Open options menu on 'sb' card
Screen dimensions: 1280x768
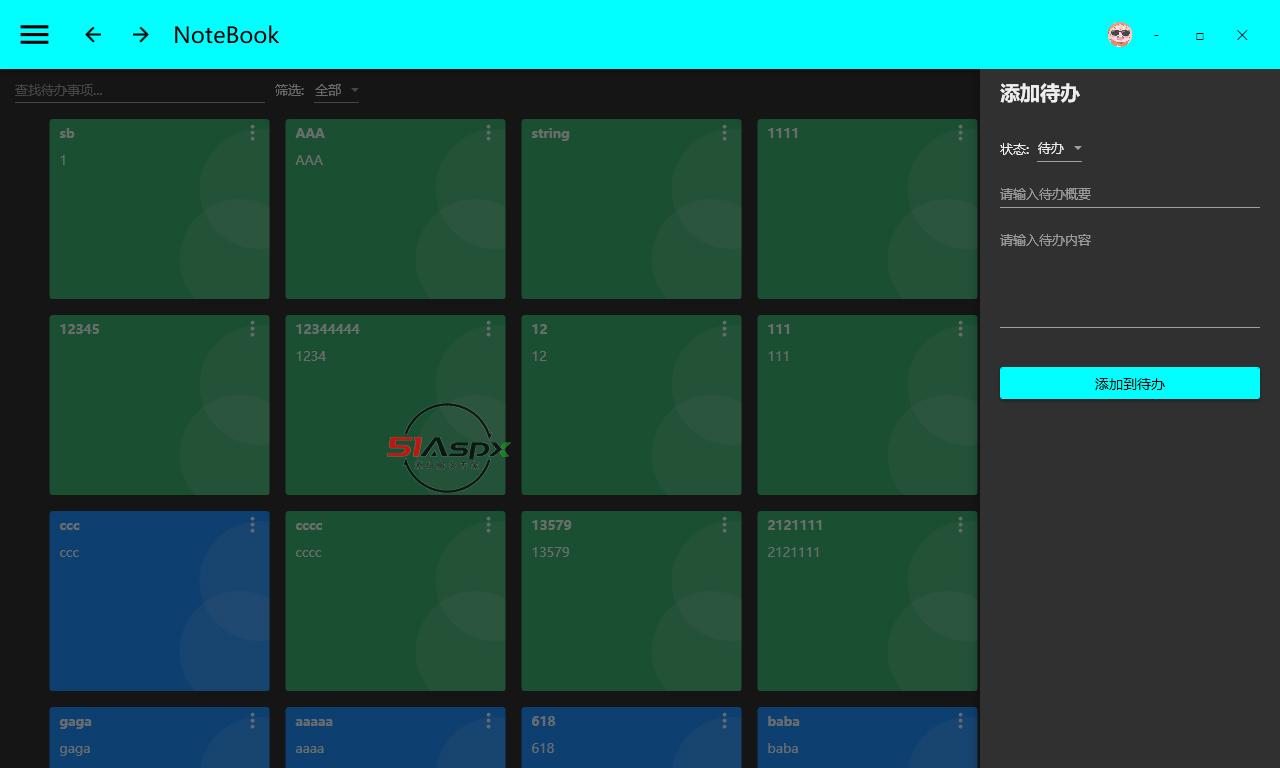coord(252,133)
